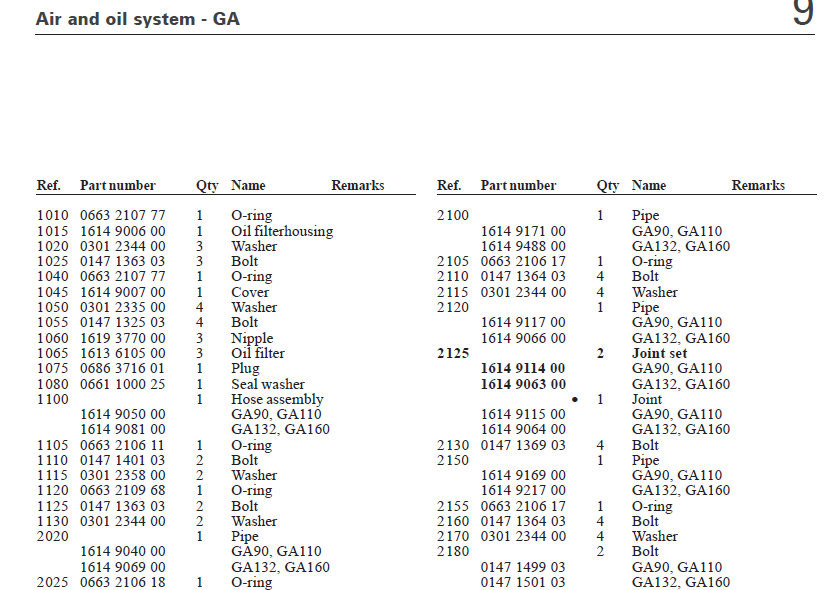
Task: Click part number 1614 9169 00
Action: pos(523,475)
